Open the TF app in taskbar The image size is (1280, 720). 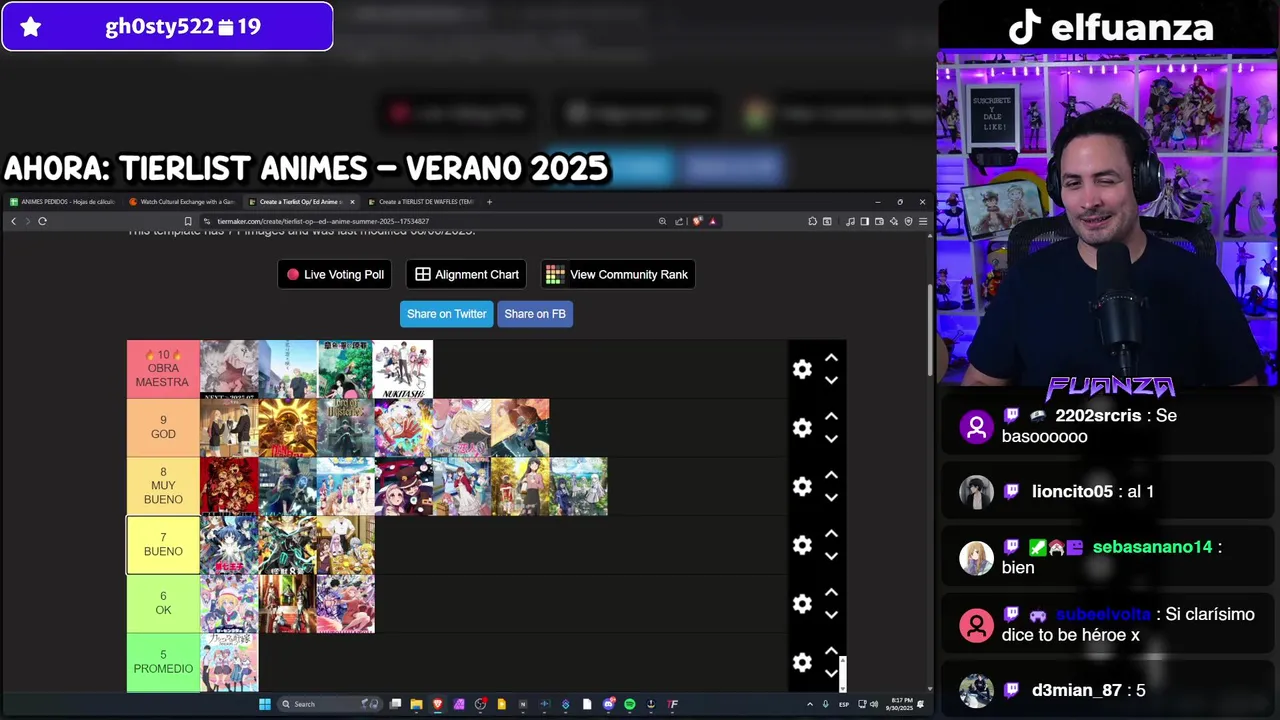[673, 704]
